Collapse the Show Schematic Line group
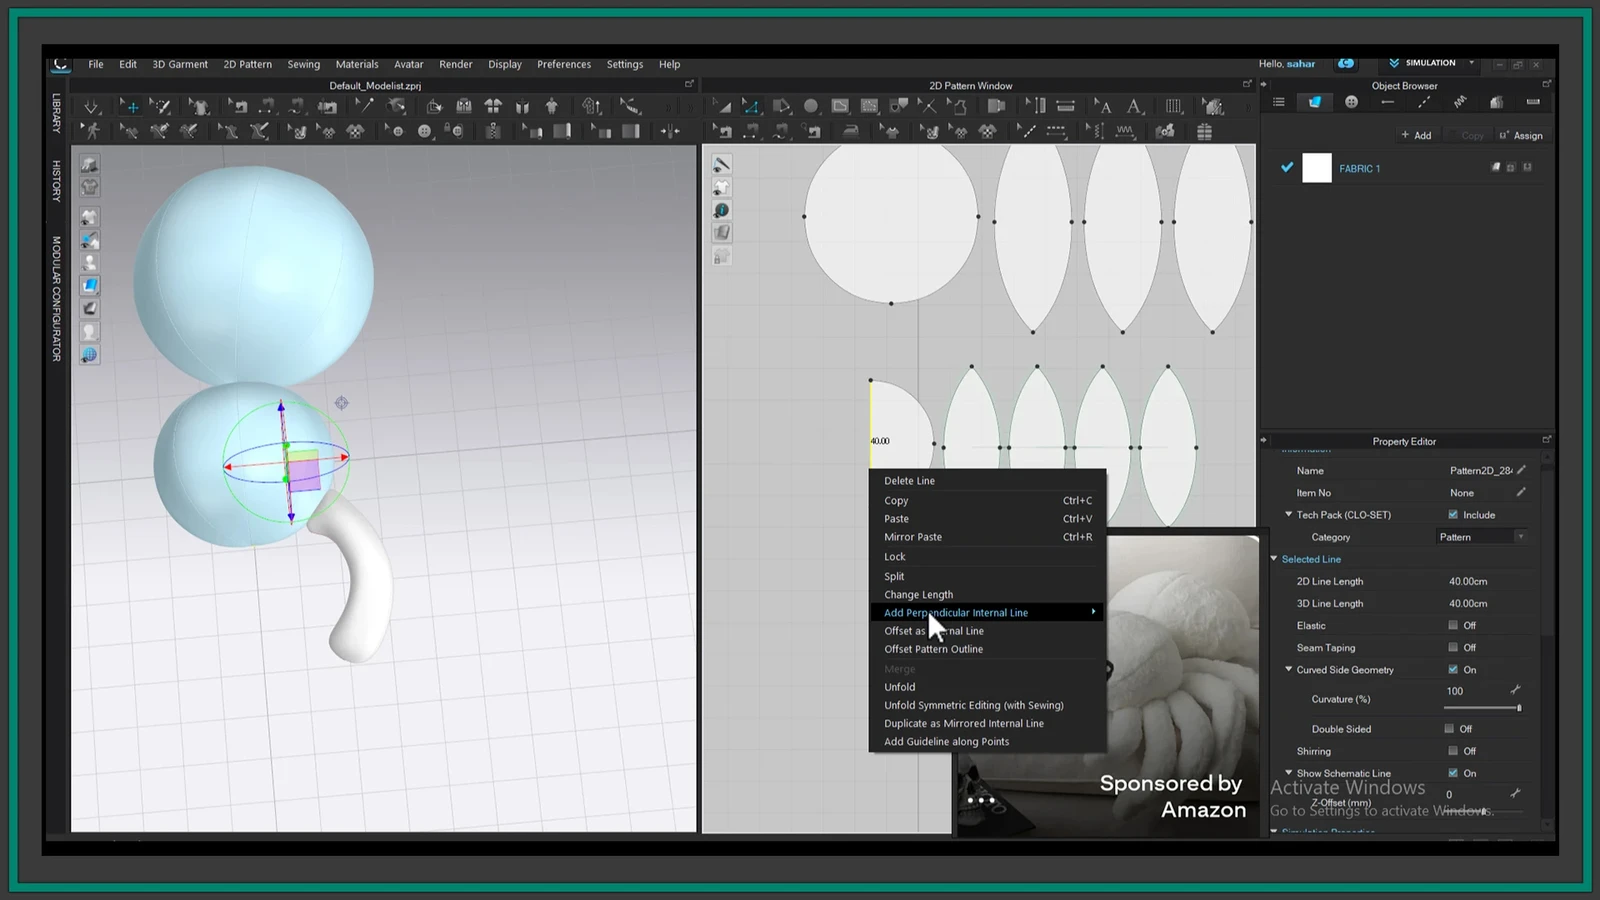 tap(1288, 772)
